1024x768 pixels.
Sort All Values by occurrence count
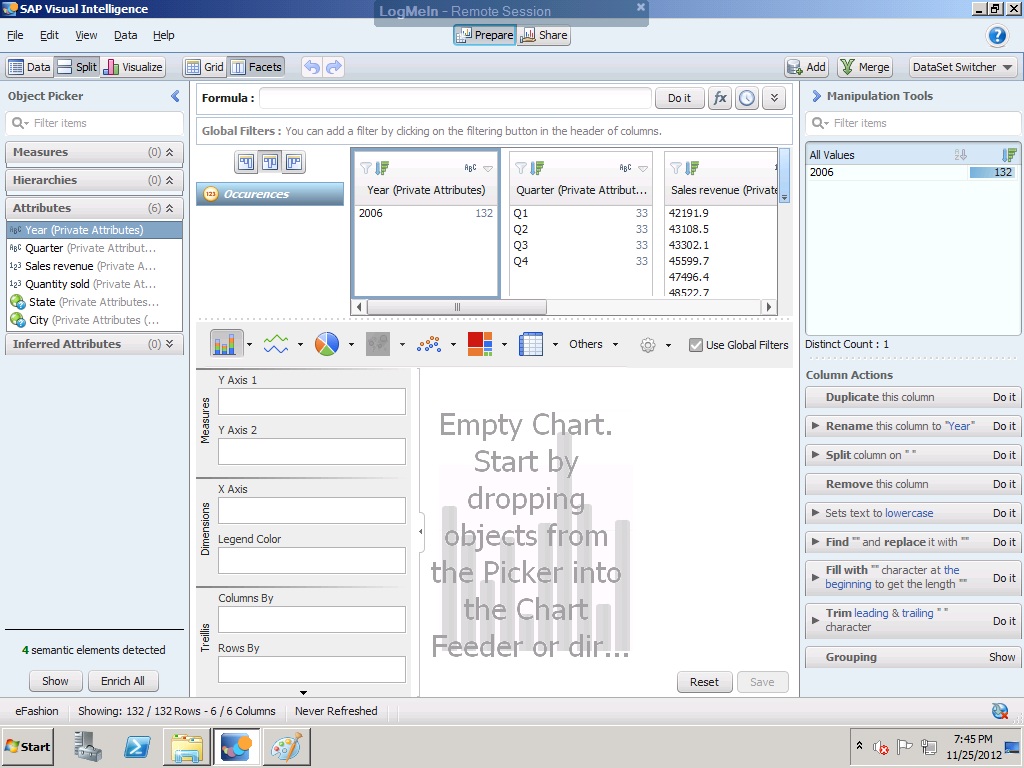[1009, 155]
